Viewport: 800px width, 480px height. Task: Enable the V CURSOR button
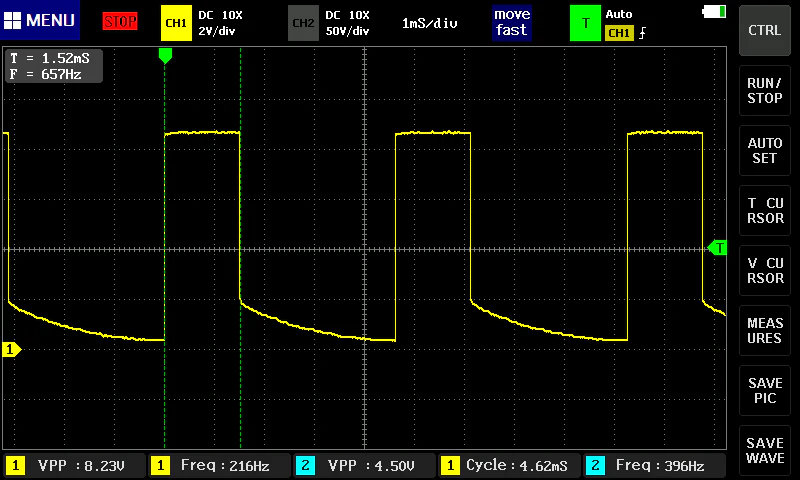click(x=764, y=271)
